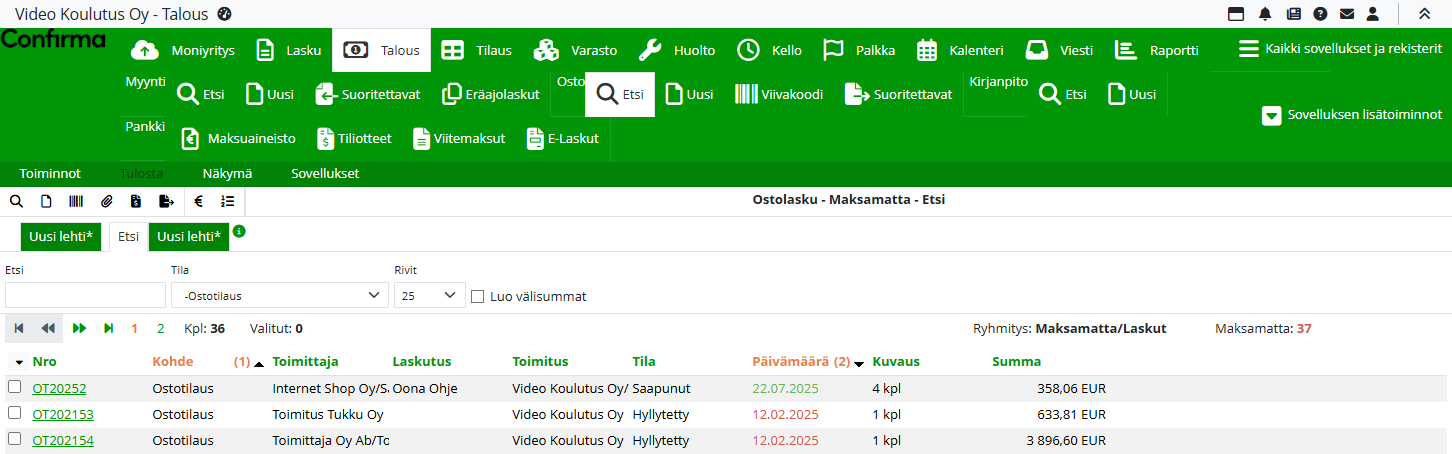Go to the next page with green double arrow

(x=80, y=328)
